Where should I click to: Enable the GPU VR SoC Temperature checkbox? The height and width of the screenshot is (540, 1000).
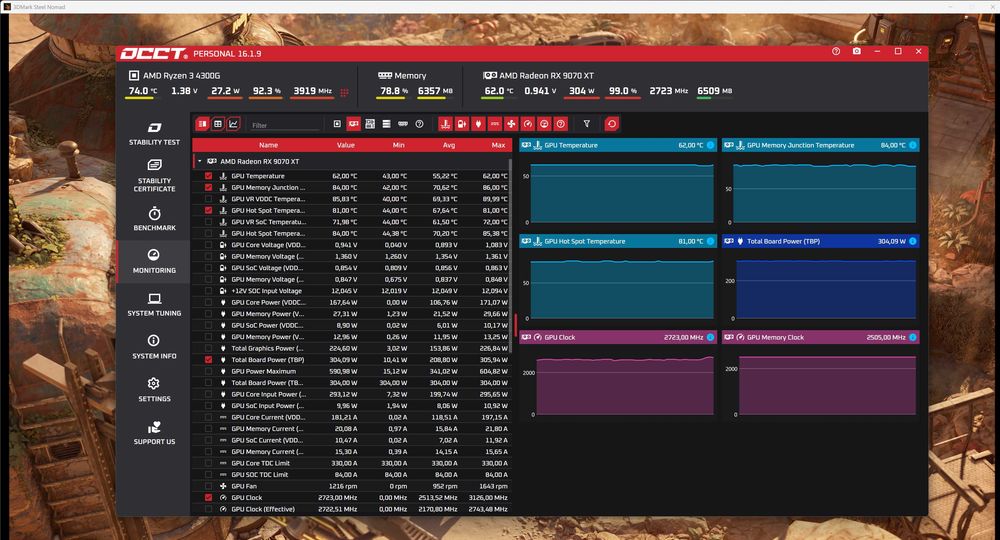point(209,222)
